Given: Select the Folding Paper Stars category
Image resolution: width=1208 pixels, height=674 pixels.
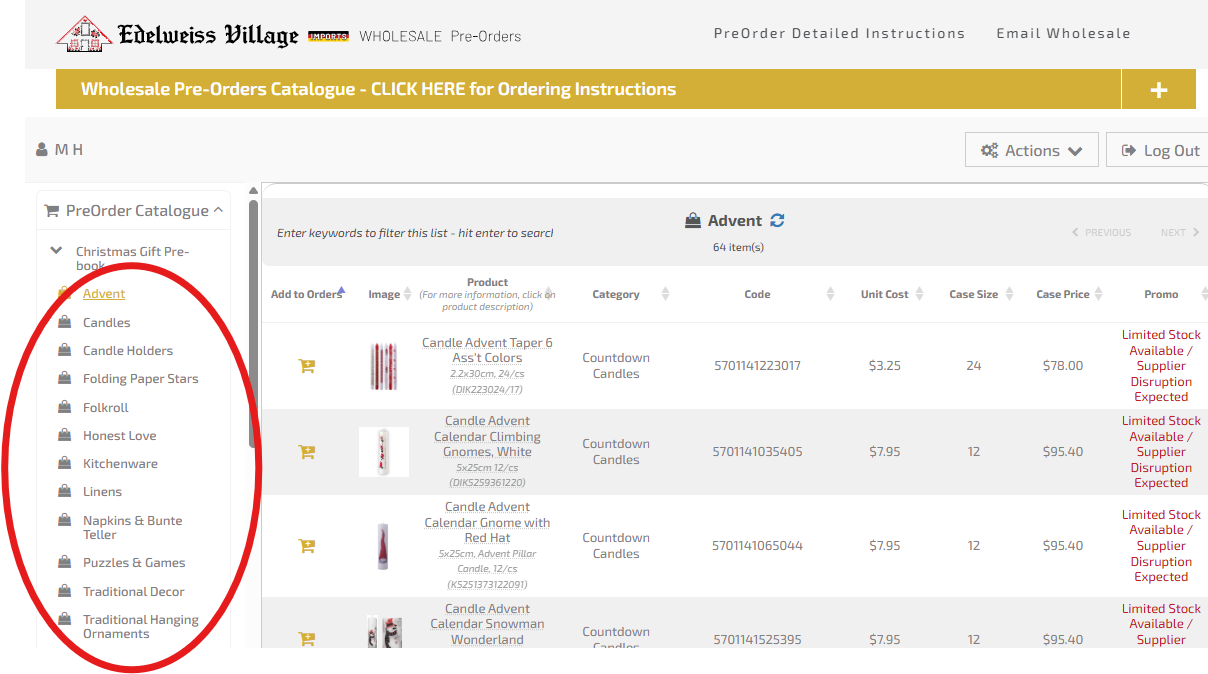Looking at the screenshot, I should (140, 379).
